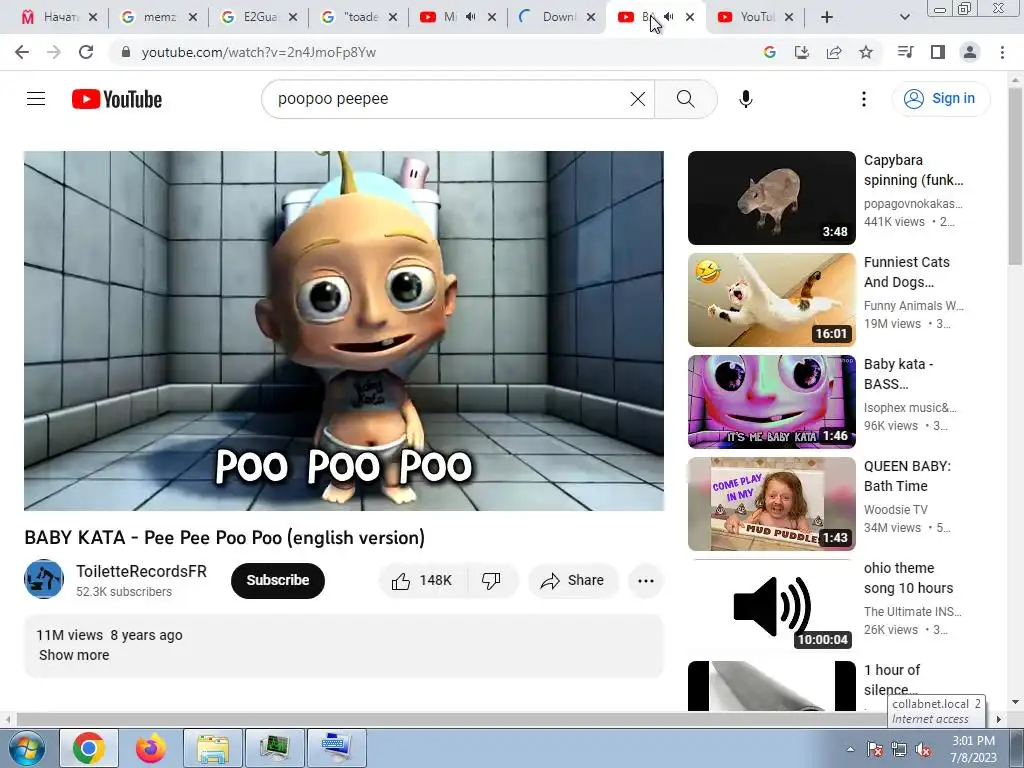Open 'Baby kata - BASS' video title

pos(898,374)
